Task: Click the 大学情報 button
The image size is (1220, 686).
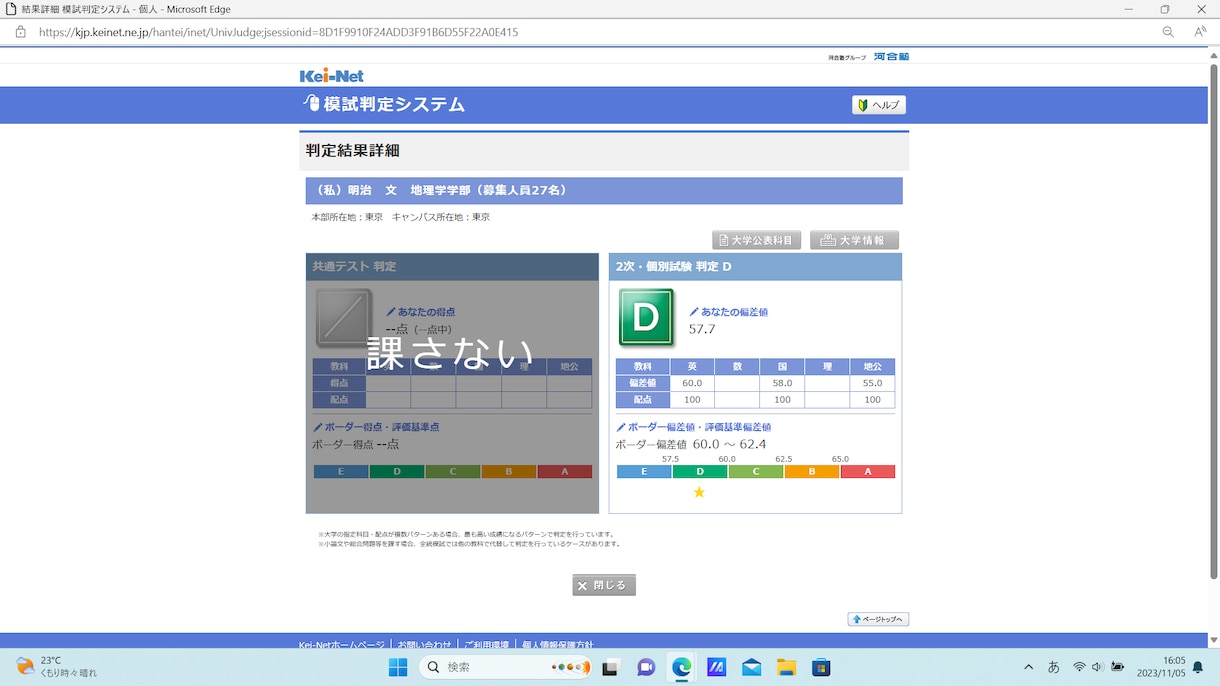Action: point(854,240)
